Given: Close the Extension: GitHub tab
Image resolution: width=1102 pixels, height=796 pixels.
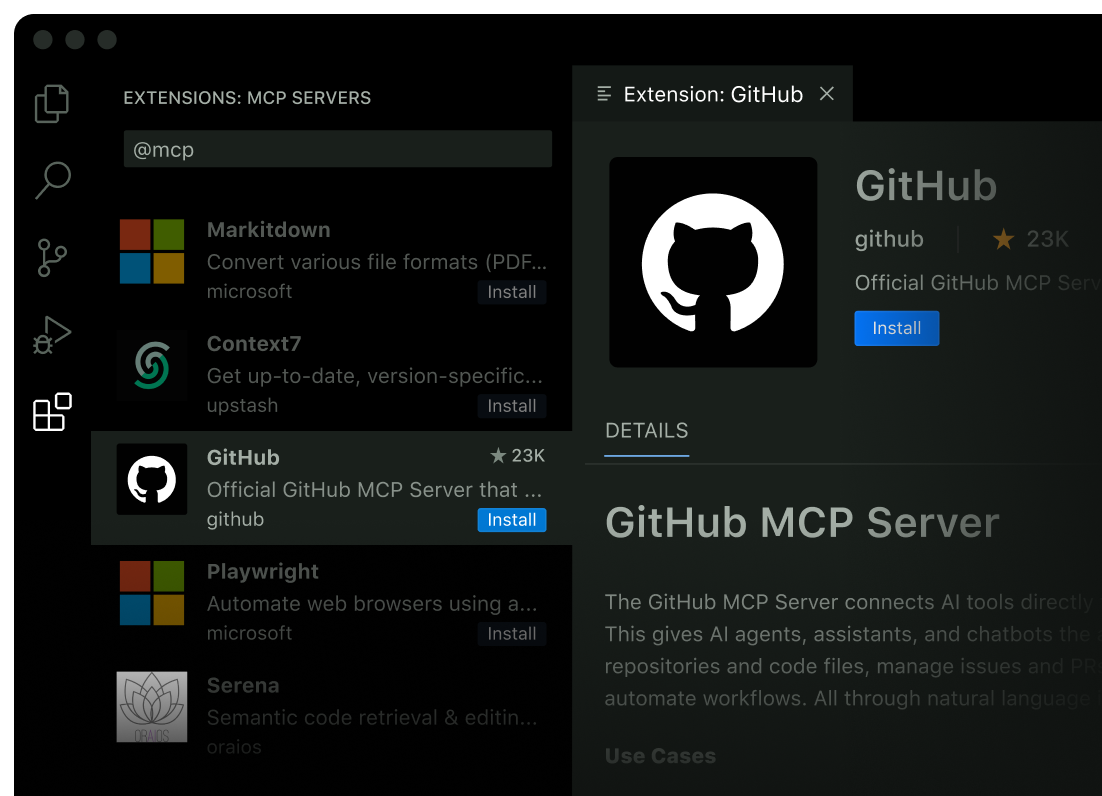Looking at the screenshot, I should pyautogui.click(x=827, y=93).
